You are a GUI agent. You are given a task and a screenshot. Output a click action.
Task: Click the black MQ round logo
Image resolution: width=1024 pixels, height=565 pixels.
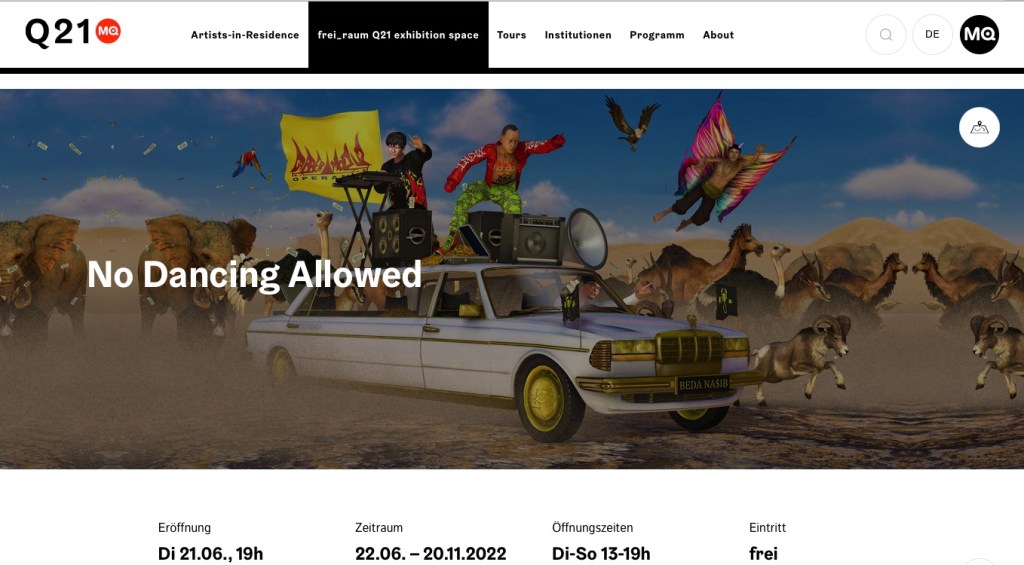(980, 35)
